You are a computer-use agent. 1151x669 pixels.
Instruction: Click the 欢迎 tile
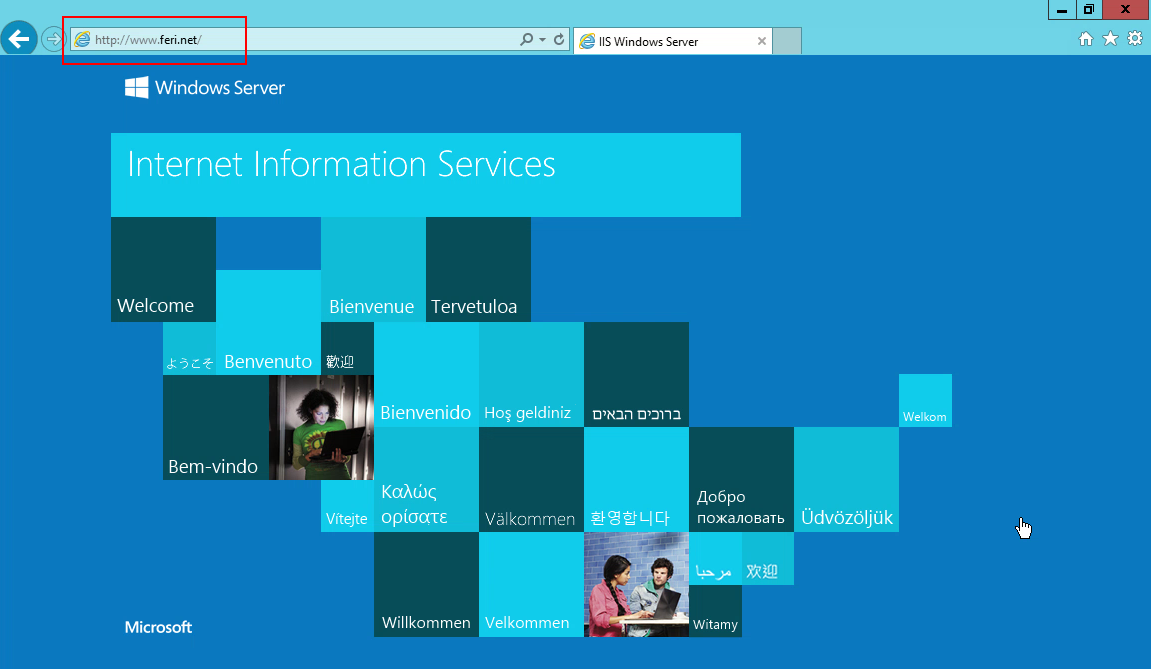click(x=767, y=559)
